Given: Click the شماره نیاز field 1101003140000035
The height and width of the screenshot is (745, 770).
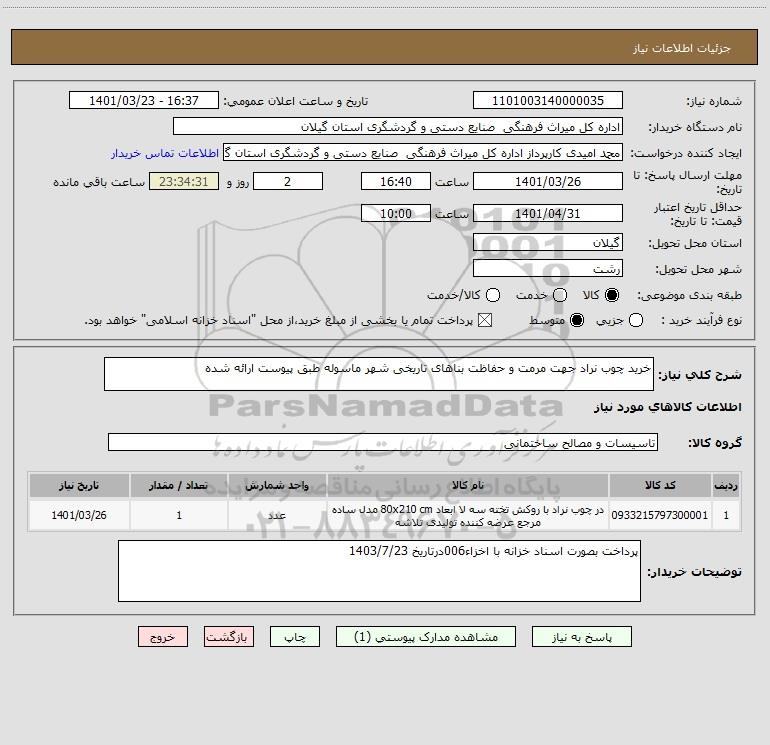Looking at the screenshot, I should coord(548,100).
